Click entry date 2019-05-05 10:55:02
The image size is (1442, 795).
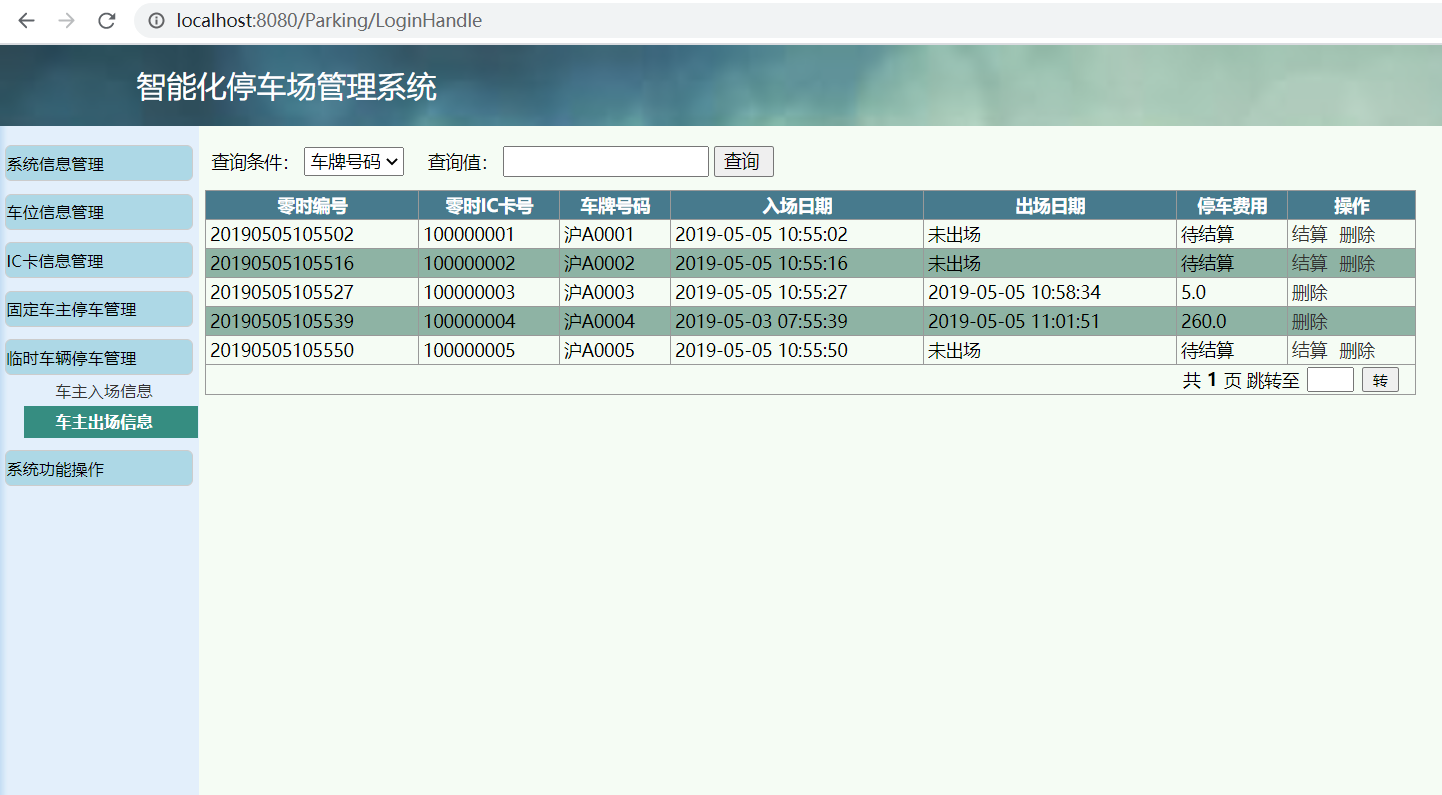(x=761, y=234)
